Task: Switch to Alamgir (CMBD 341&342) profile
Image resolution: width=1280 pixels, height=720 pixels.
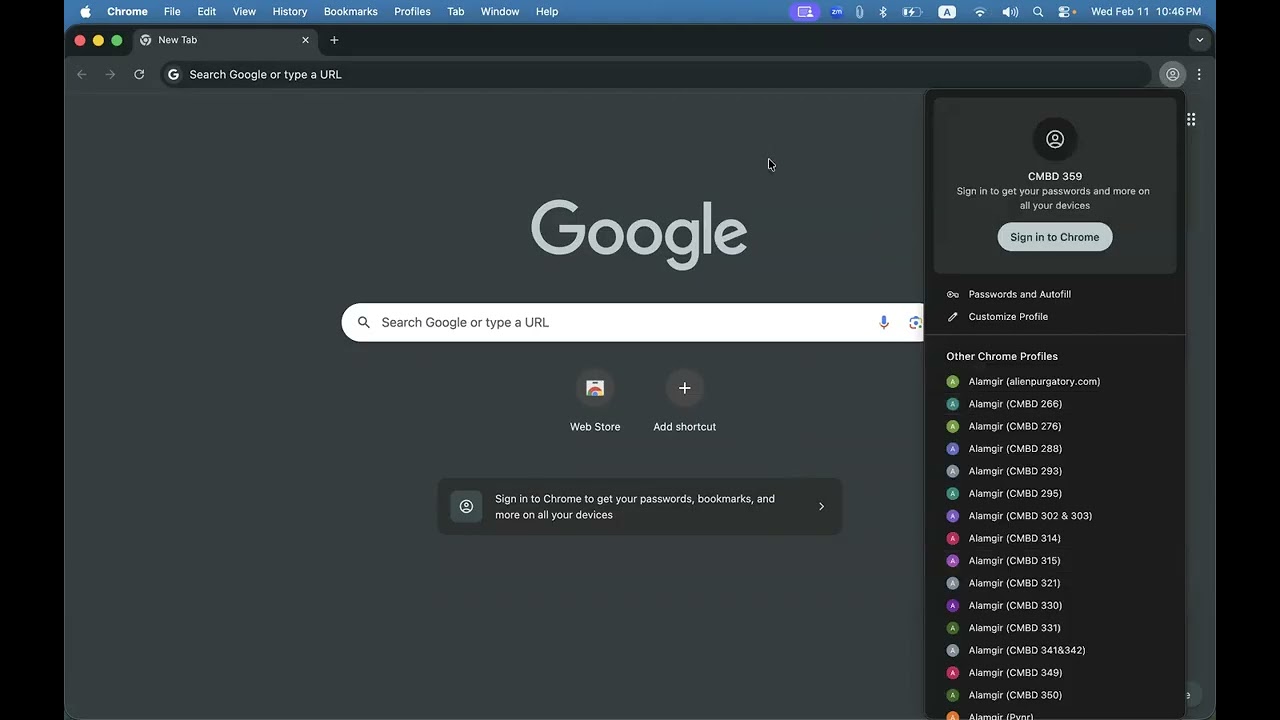Action: click(1055, 650)
